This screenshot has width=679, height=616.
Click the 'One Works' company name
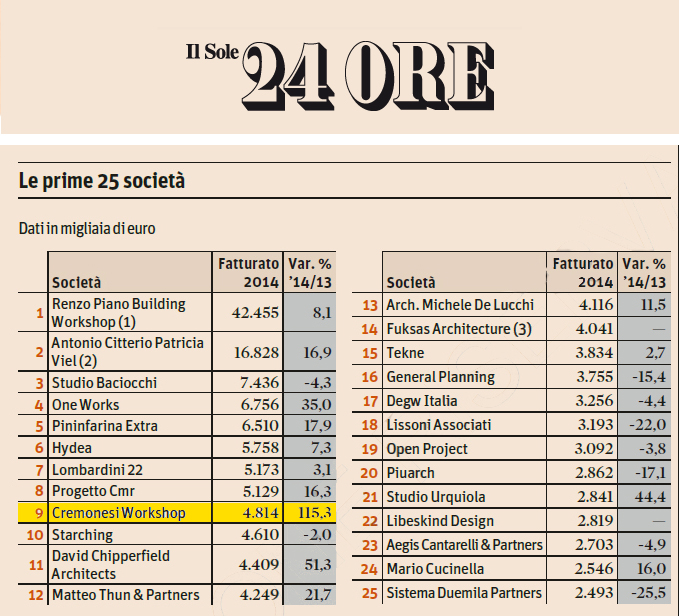85,404
